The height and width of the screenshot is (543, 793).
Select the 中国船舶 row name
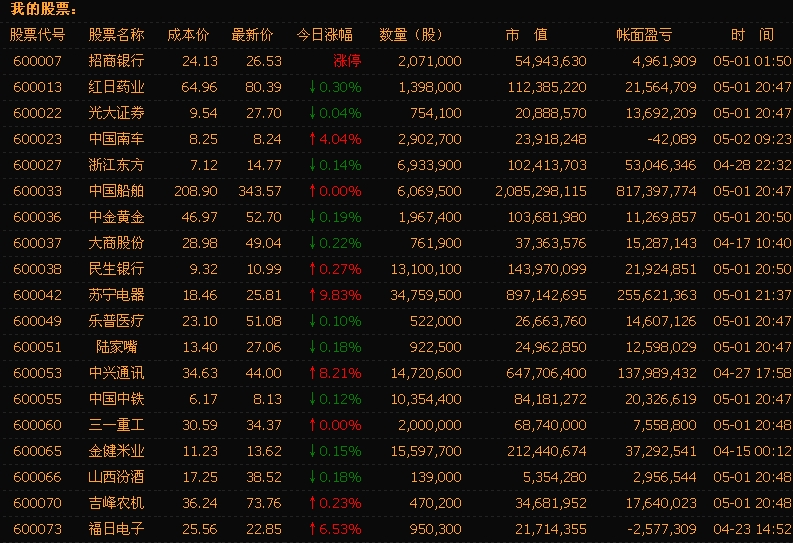point(116,191)
